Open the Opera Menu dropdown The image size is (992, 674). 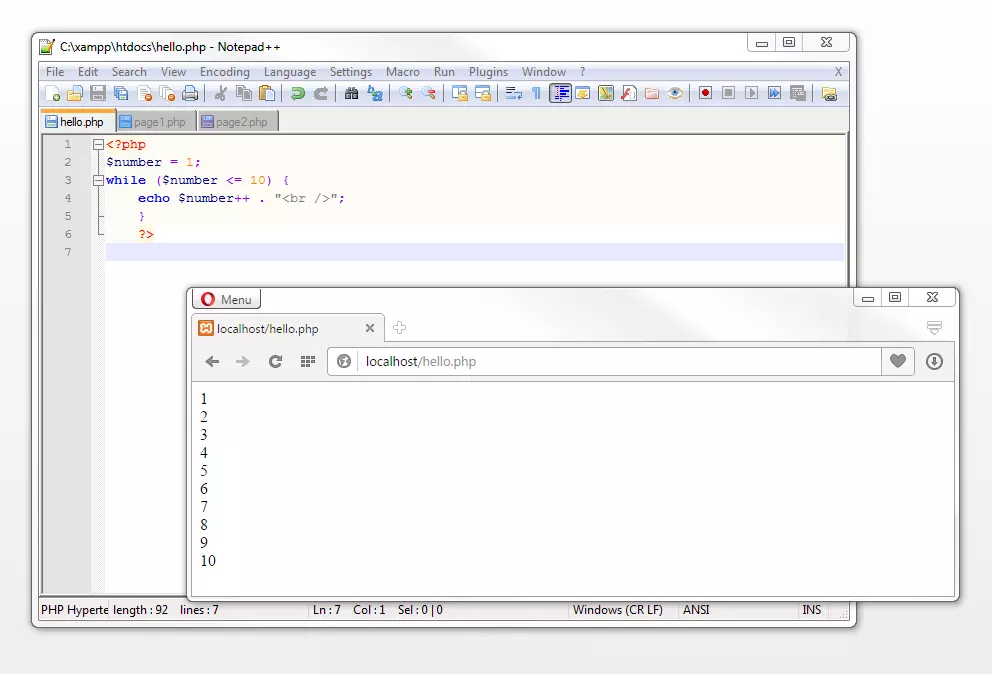pyautogui.click(x=226, y=298)
